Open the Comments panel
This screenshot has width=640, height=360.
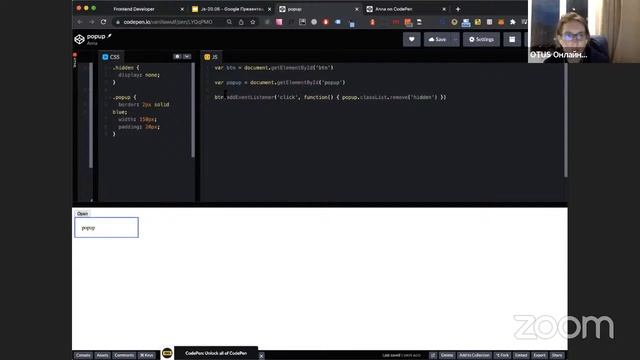[124, 355]
